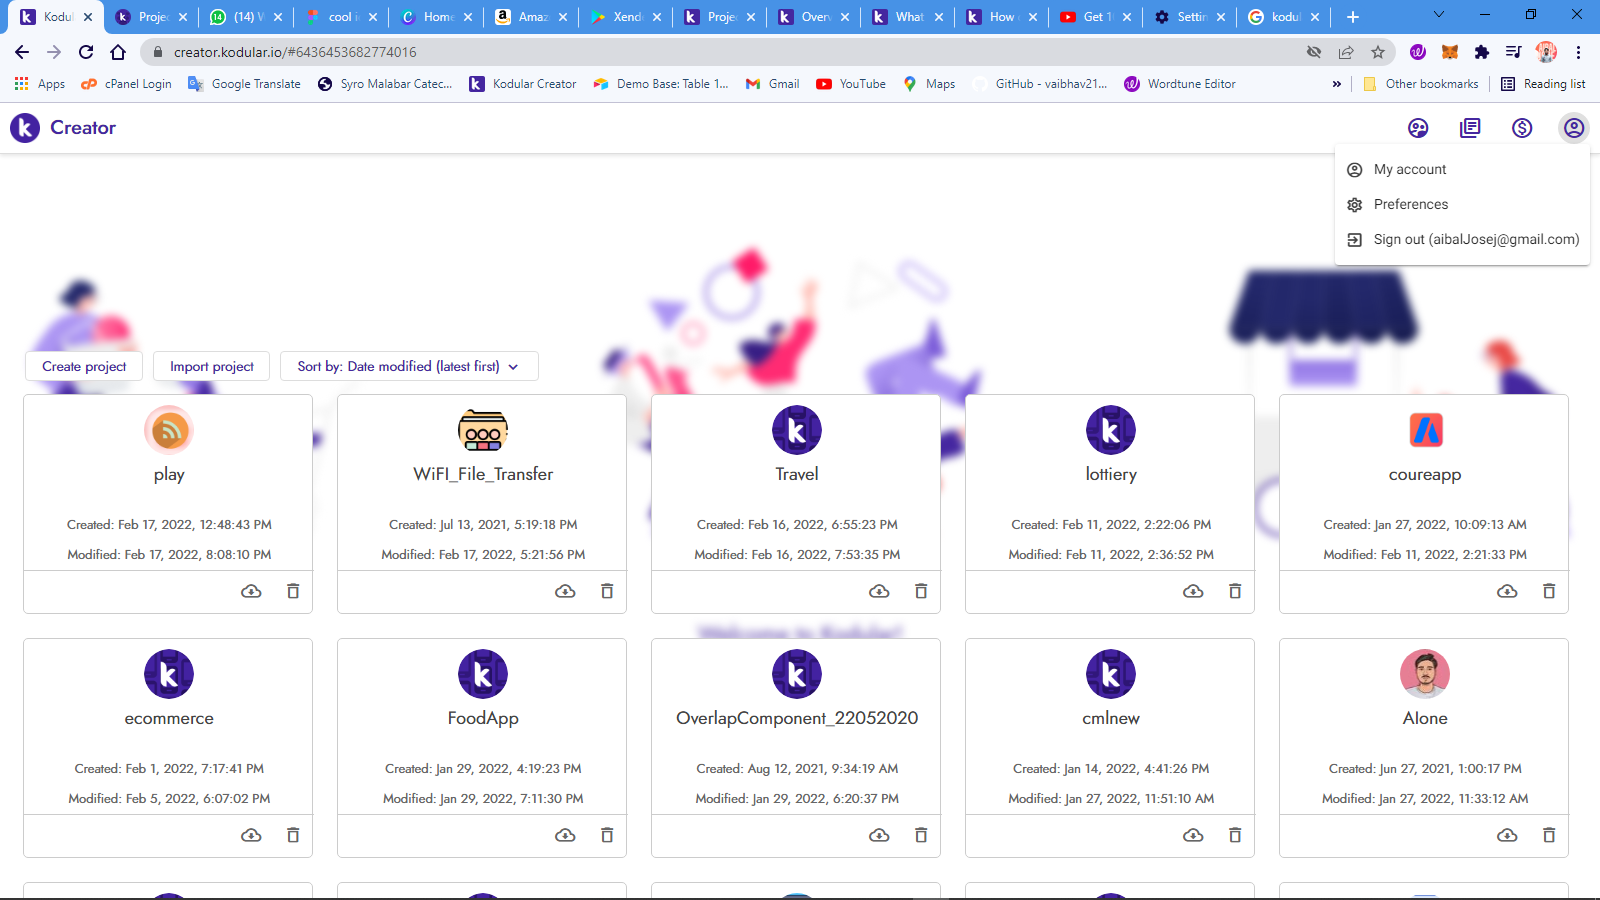Image resolution: width=1600 pixels, height=900 pixels.
Task: Delete the Alone project
Action: tap(1549, 835)
